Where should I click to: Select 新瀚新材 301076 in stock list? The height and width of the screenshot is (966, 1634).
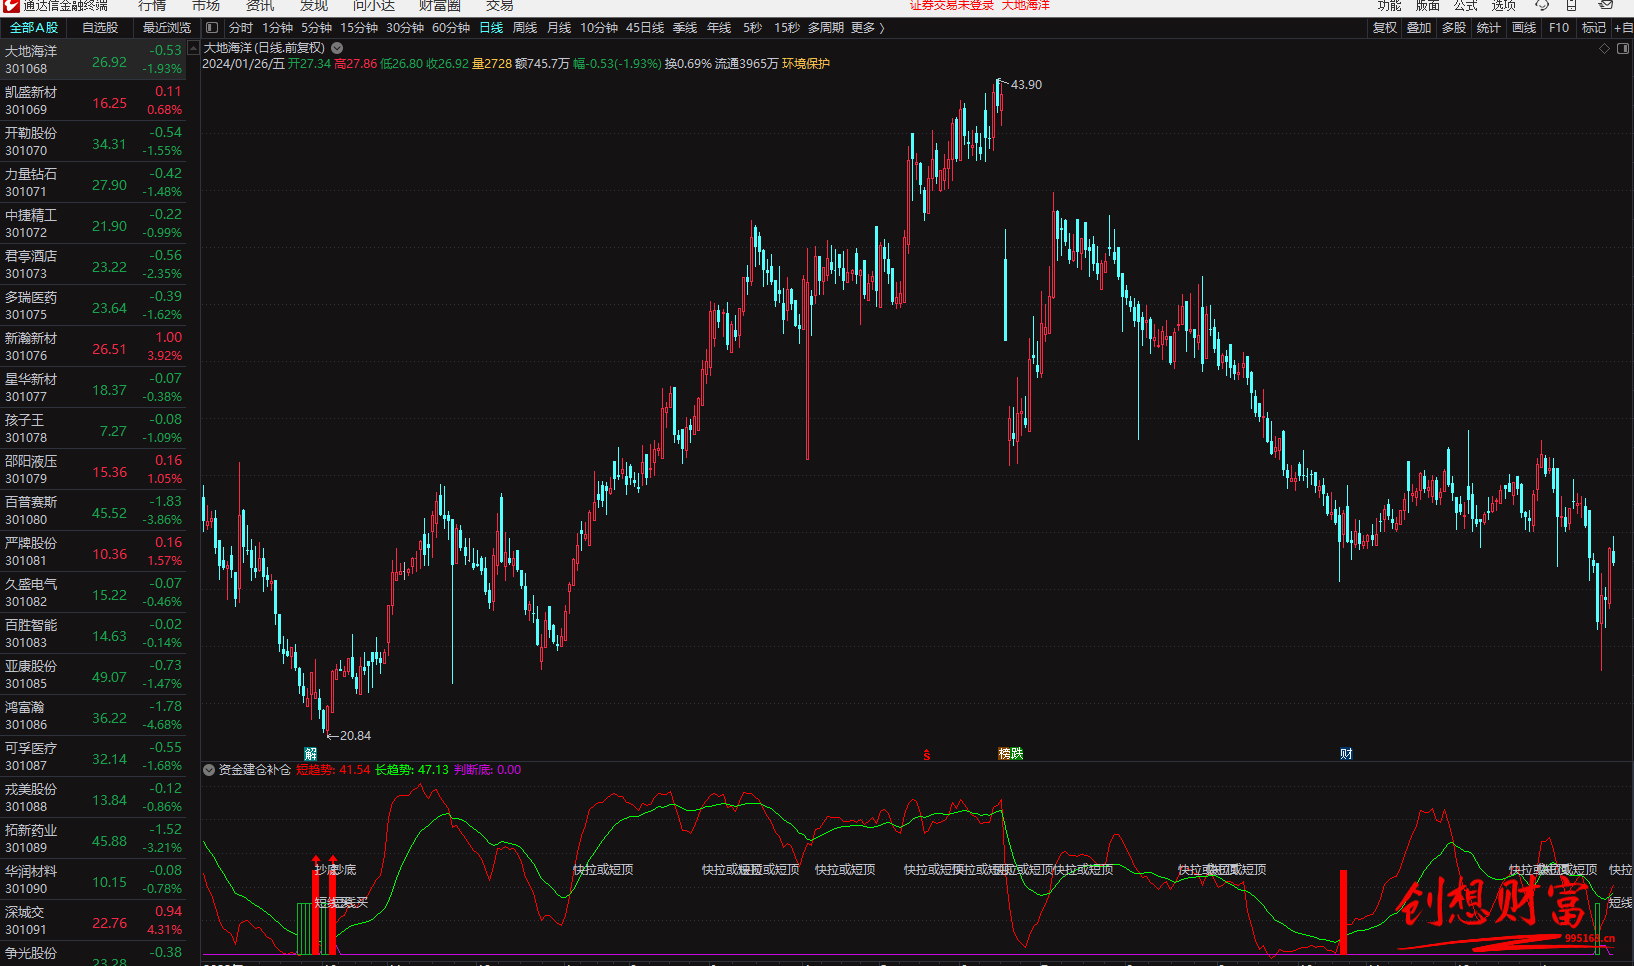(93, 347)
